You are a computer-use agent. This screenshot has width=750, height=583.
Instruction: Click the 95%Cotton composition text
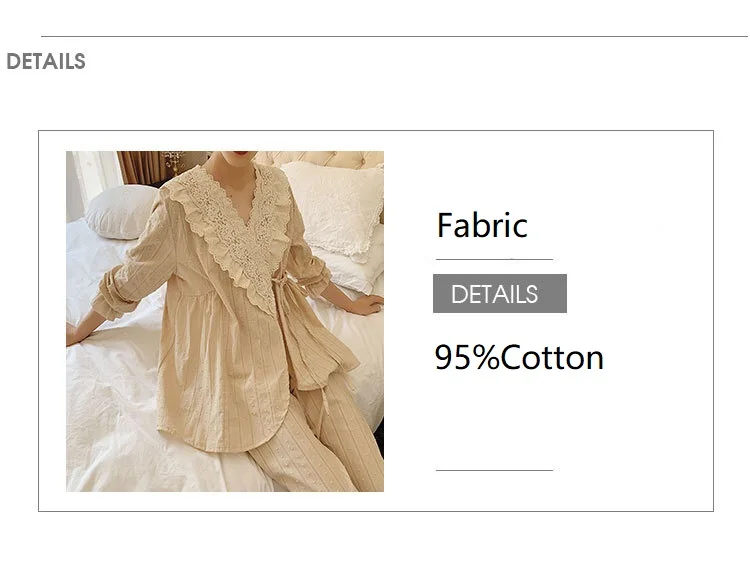(518, 357)
